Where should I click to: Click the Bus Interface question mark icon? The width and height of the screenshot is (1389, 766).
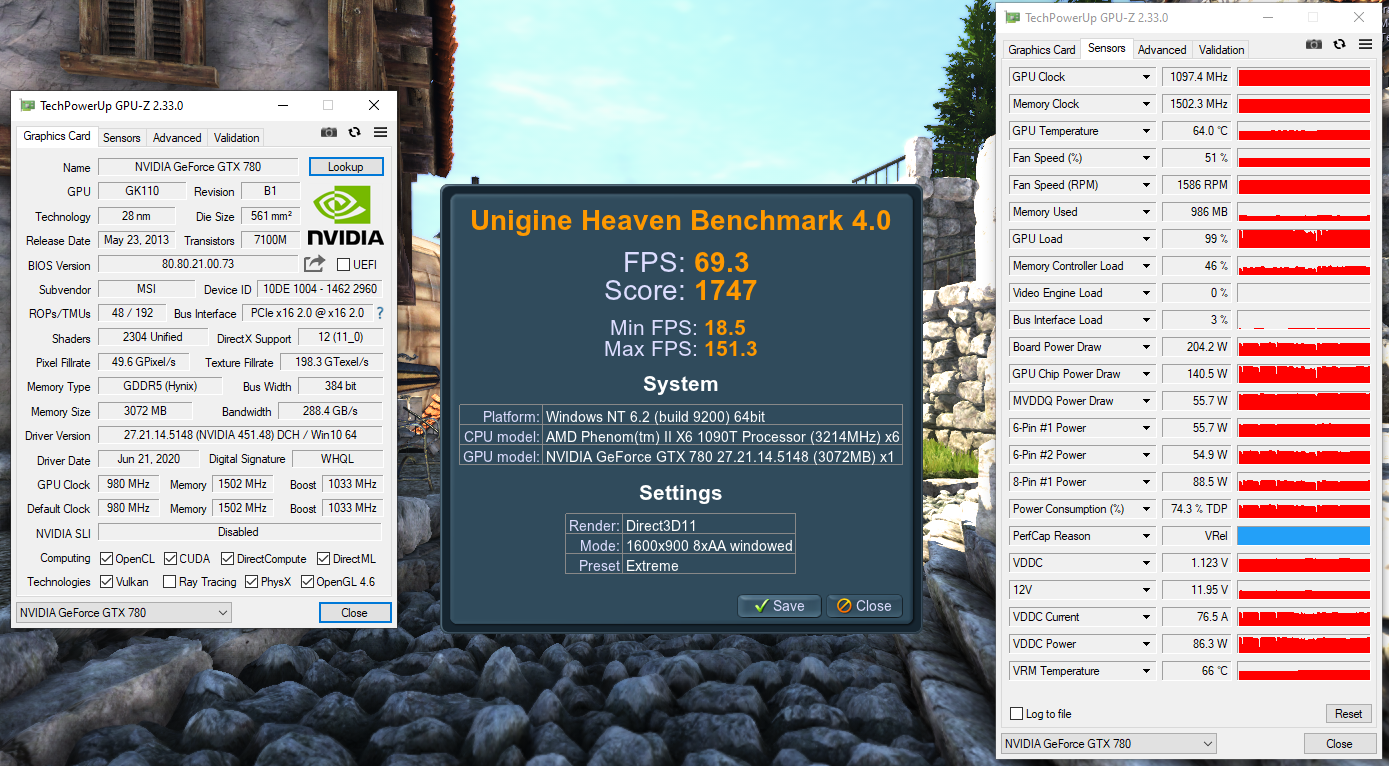tap(379, 313)
